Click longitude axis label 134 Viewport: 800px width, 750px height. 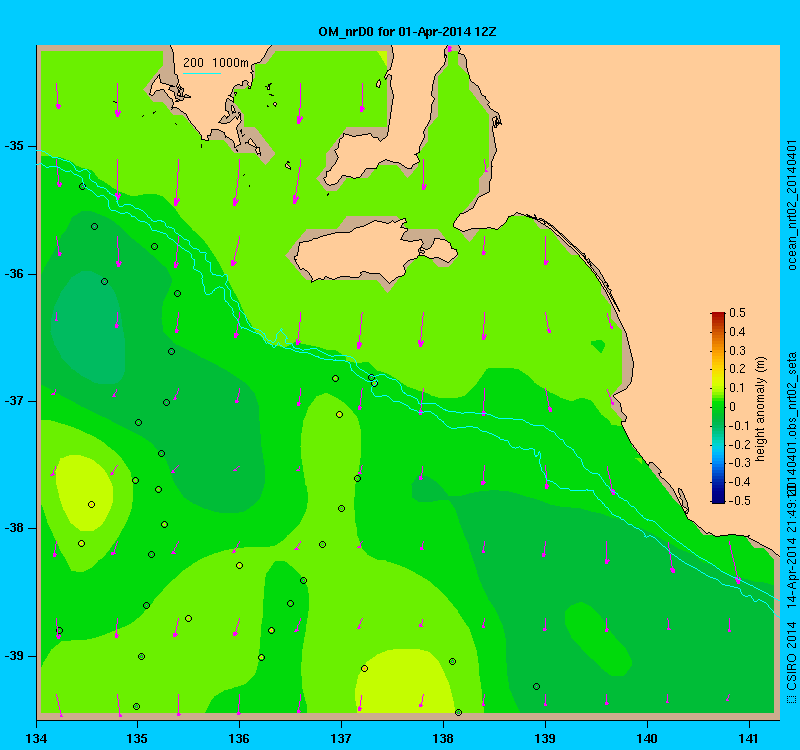point(37,738)
